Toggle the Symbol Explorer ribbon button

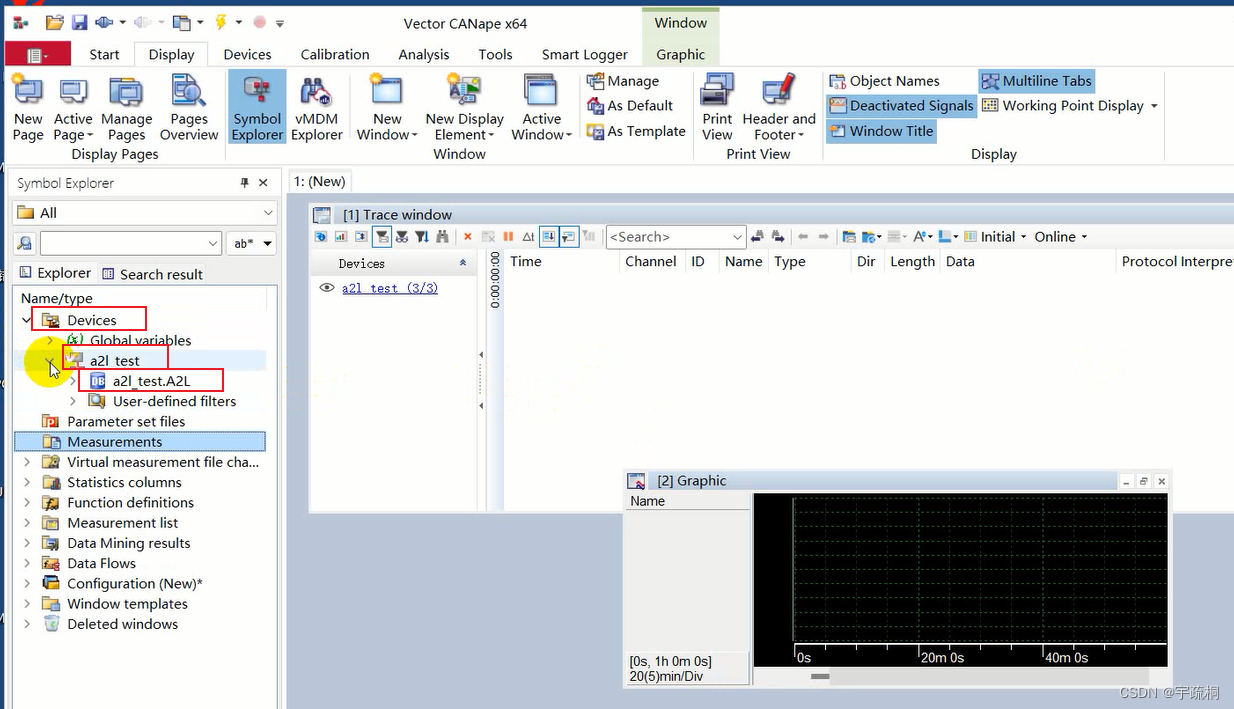click(257, 108)
